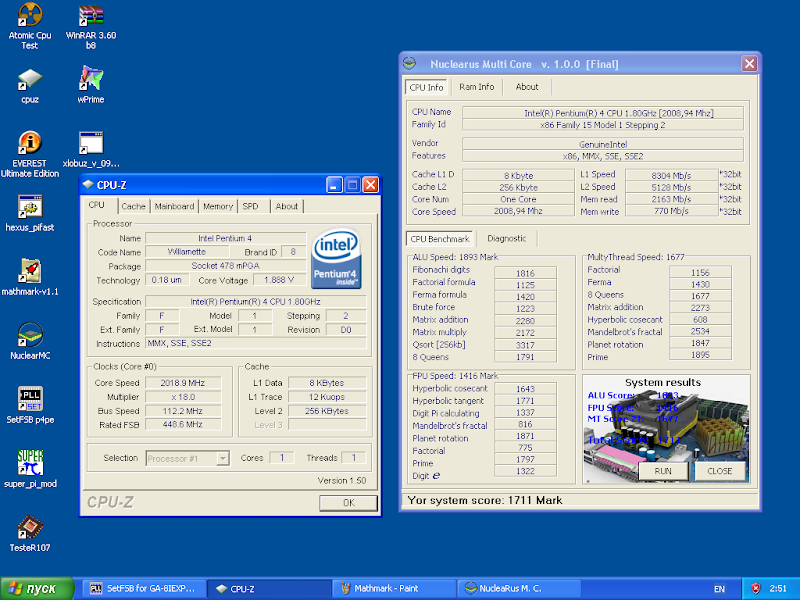The image size is (800, 600).
Task: Click the OK button in CPU-Z
Action: (348, 503)
